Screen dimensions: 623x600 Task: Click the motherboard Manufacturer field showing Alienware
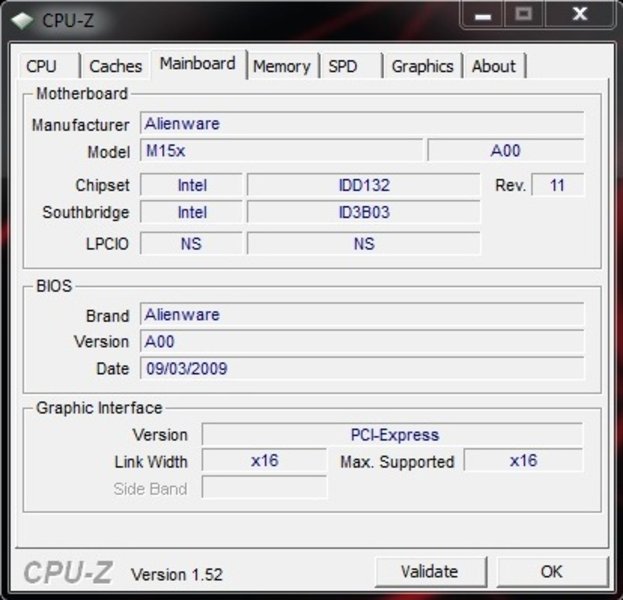362,124
